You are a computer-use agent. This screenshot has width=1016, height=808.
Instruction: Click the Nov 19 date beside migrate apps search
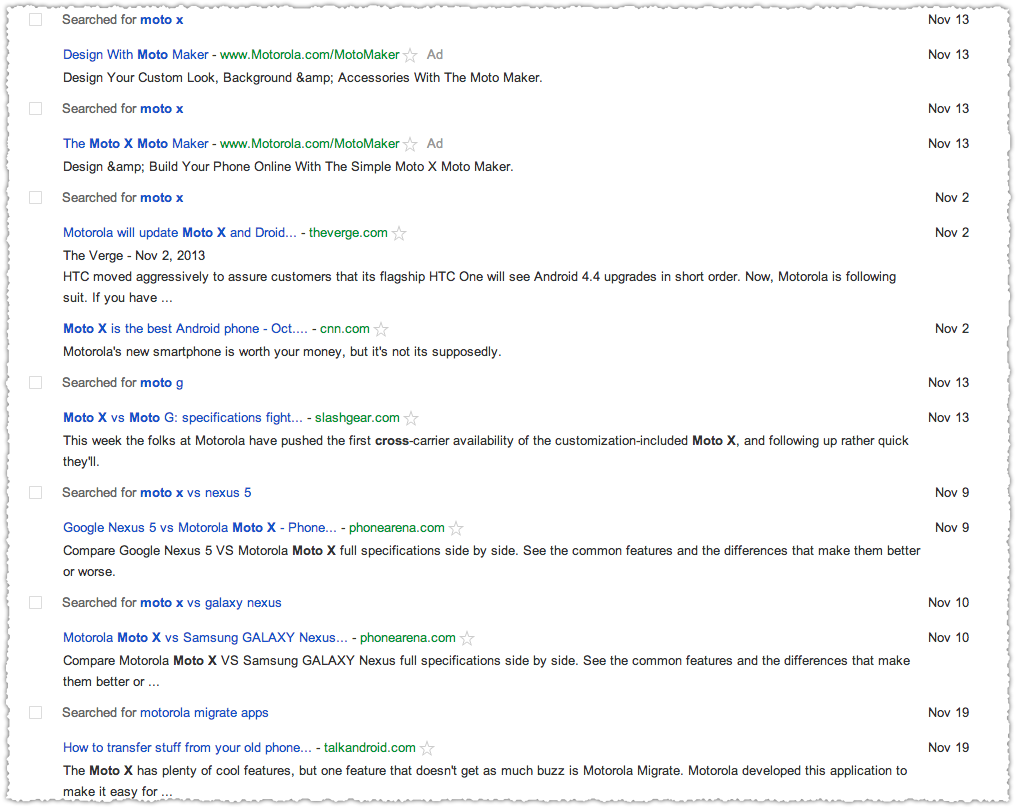point(949,712)
